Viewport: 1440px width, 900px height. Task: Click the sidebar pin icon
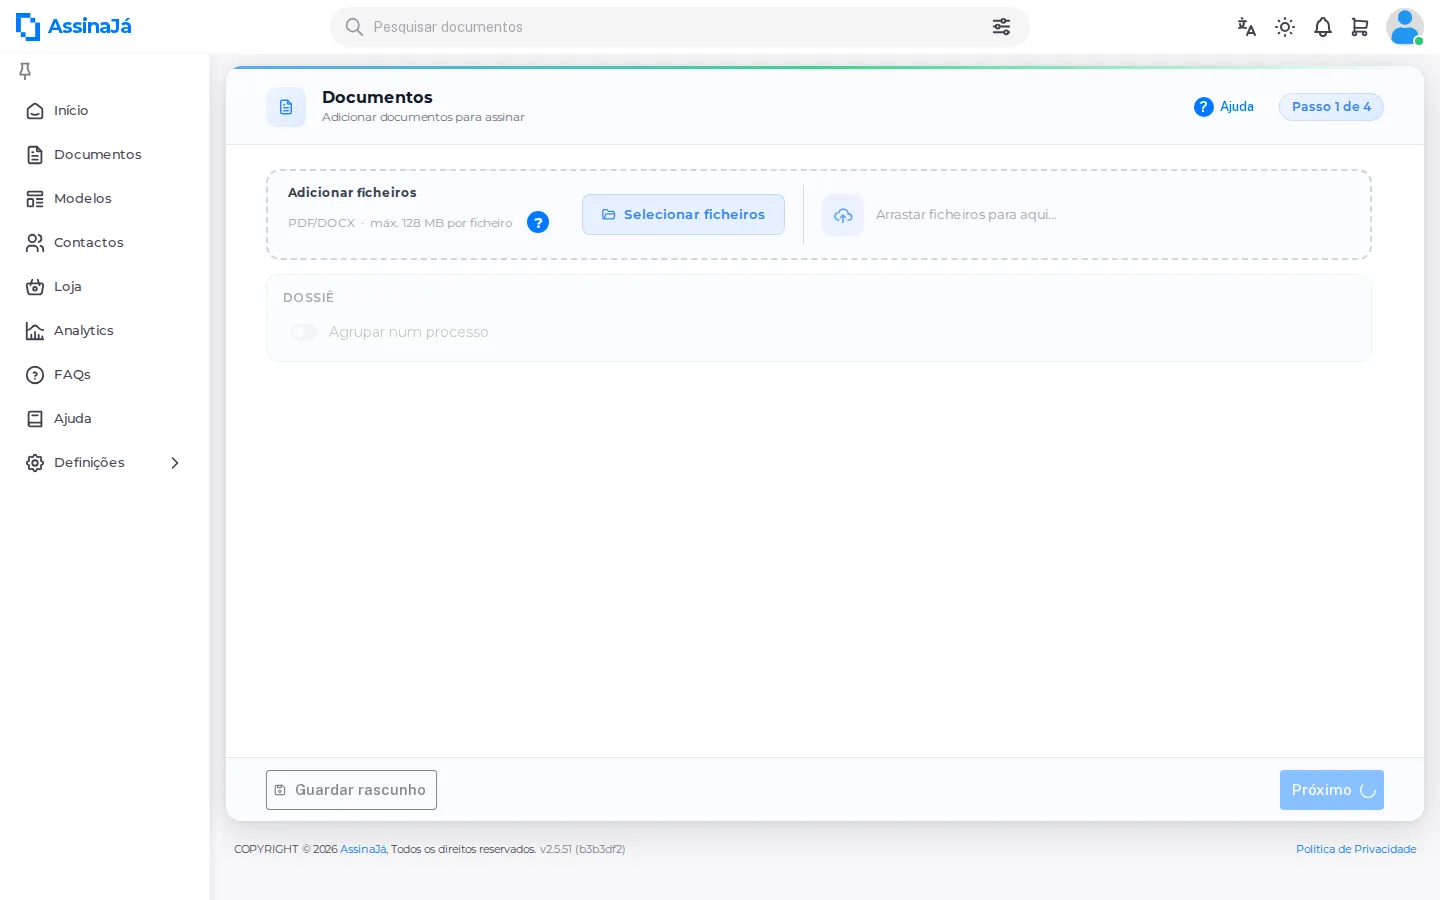(x=25, y=71)
